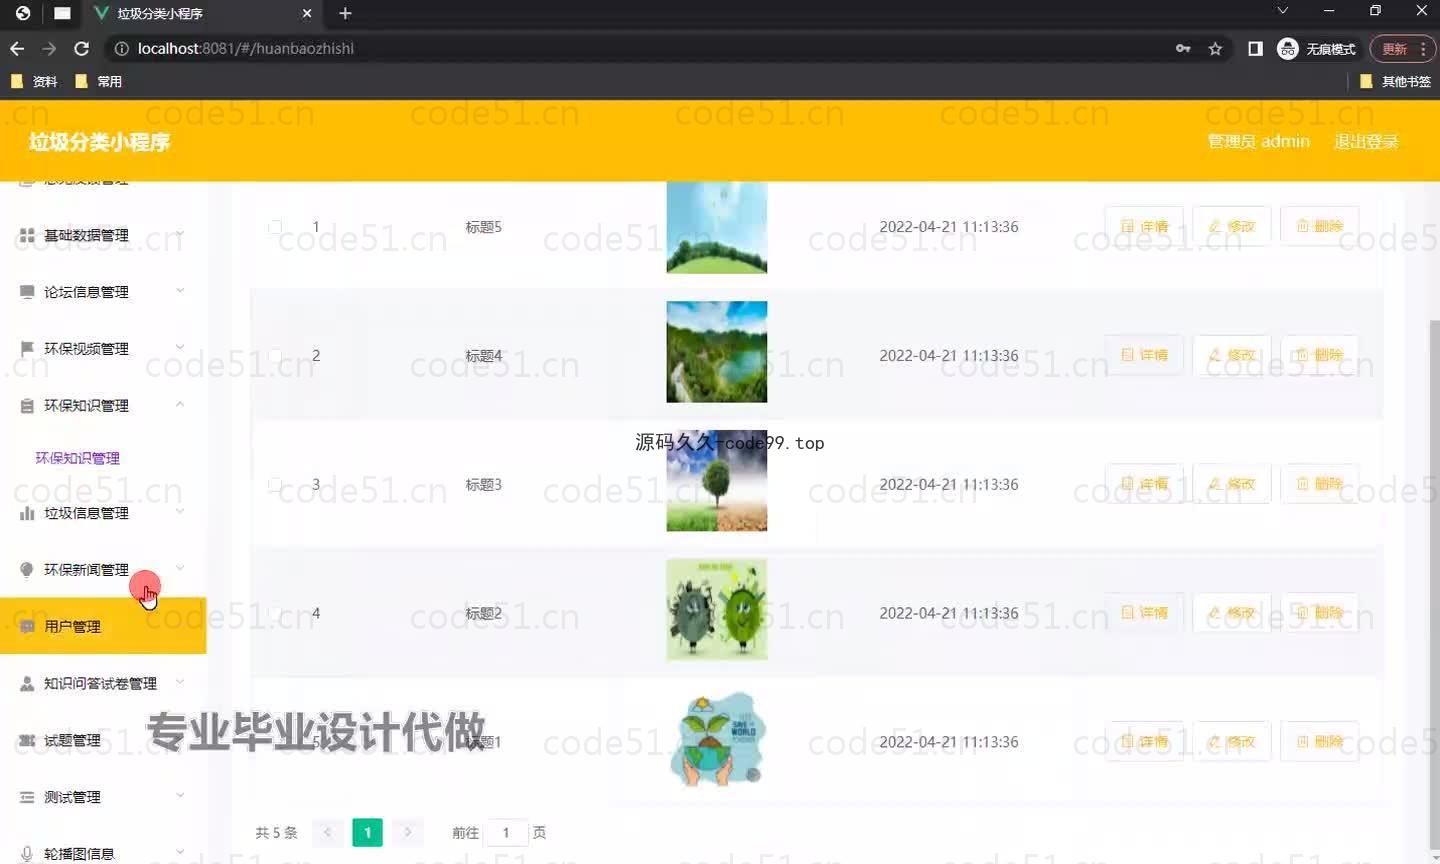Click the site info icon in address bar
Screen dimensions: 1440x864
(x=121, y=48)
